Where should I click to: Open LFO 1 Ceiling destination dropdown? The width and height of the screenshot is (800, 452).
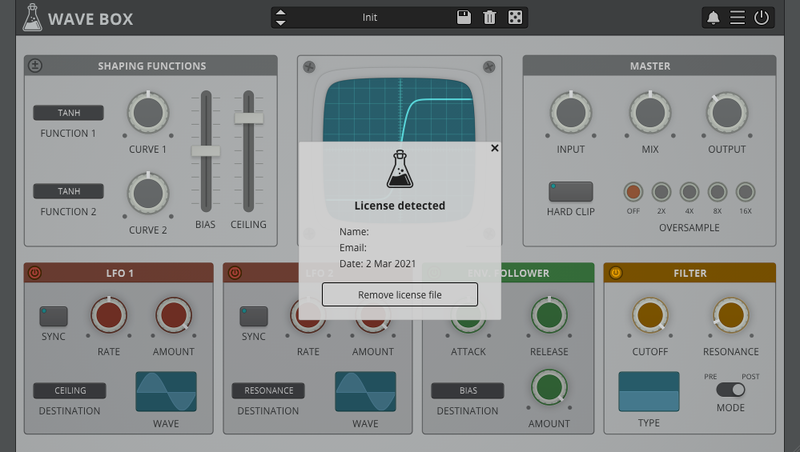69,390
